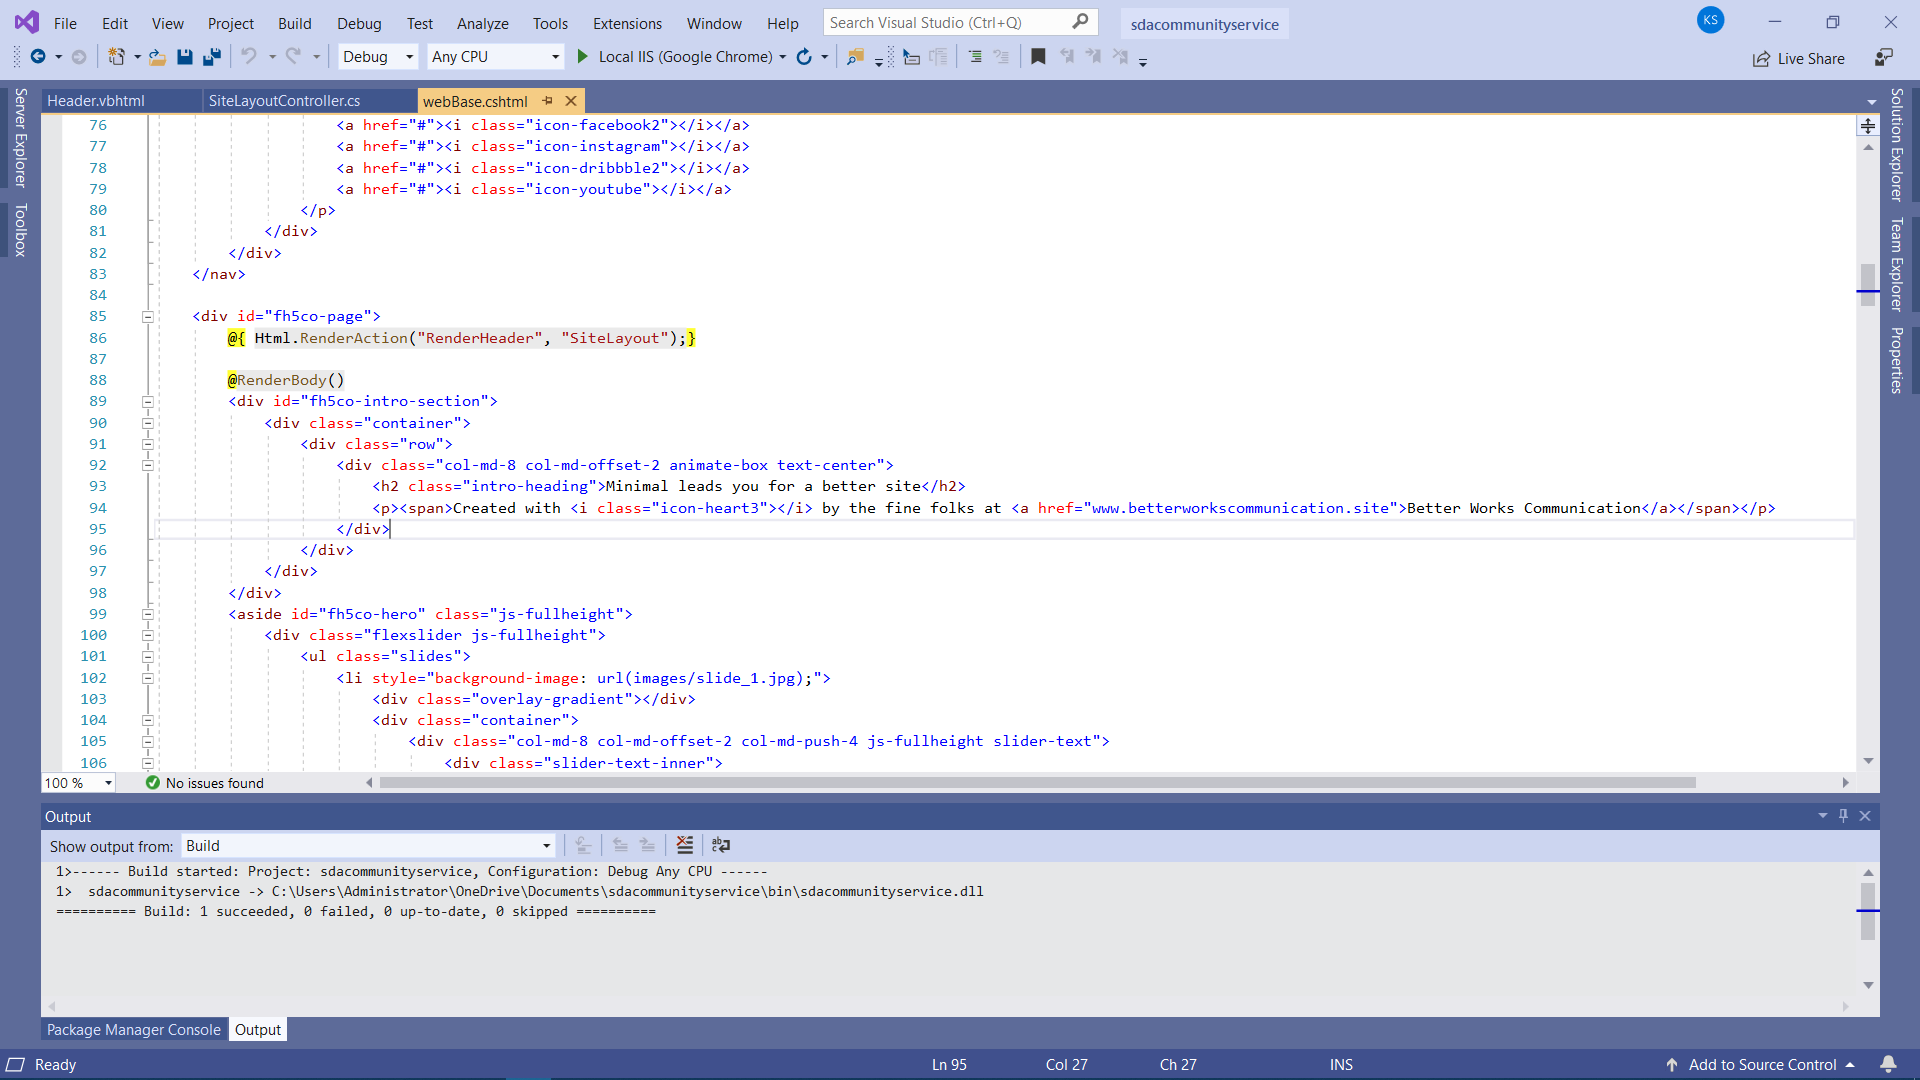Click the search magnifier icon in the search box

click(1080, 22)
